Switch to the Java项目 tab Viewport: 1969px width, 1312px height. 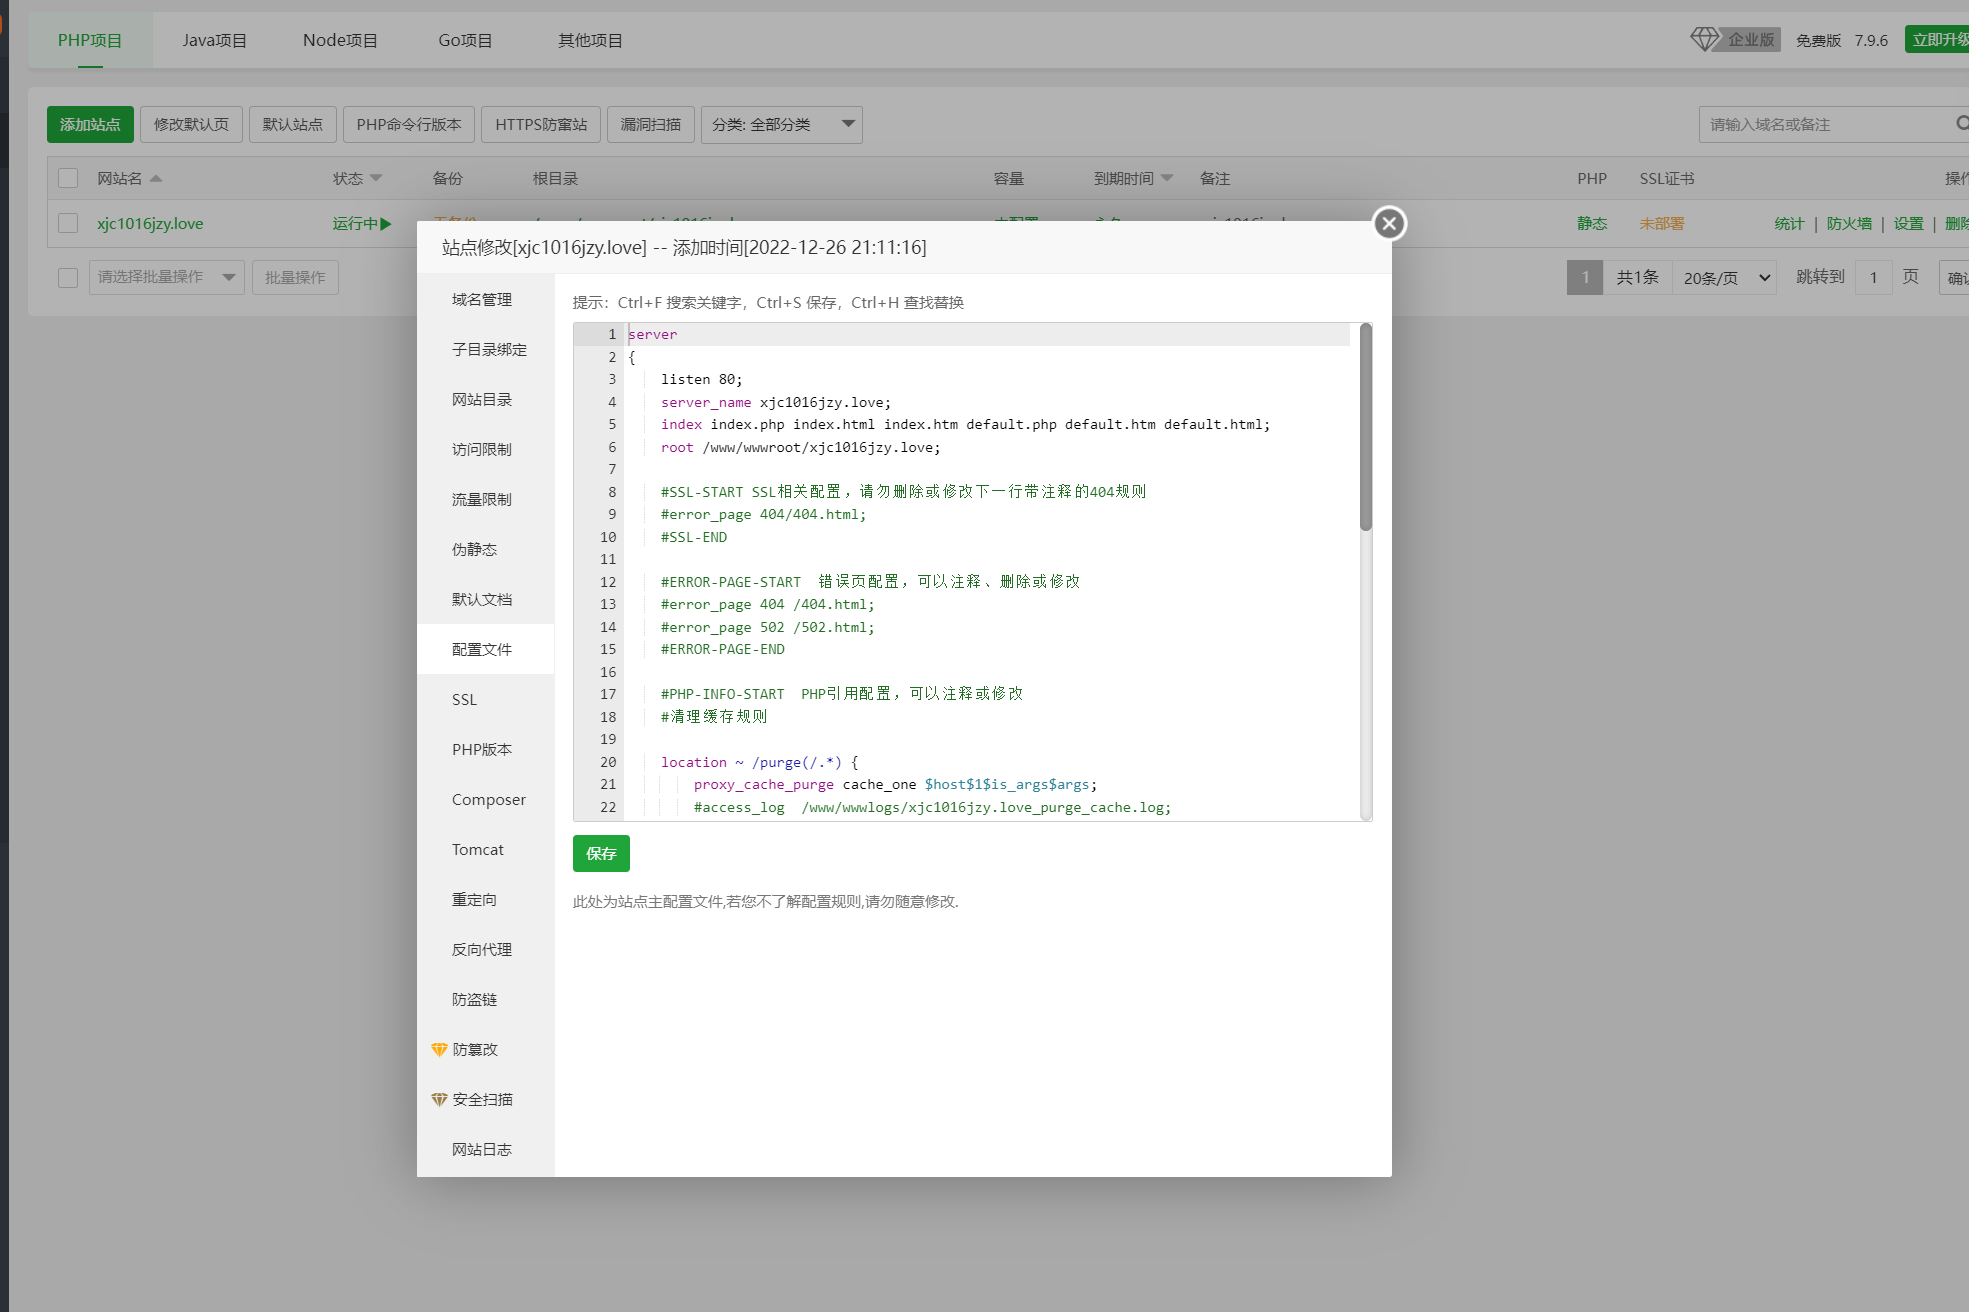pos(214,40)
